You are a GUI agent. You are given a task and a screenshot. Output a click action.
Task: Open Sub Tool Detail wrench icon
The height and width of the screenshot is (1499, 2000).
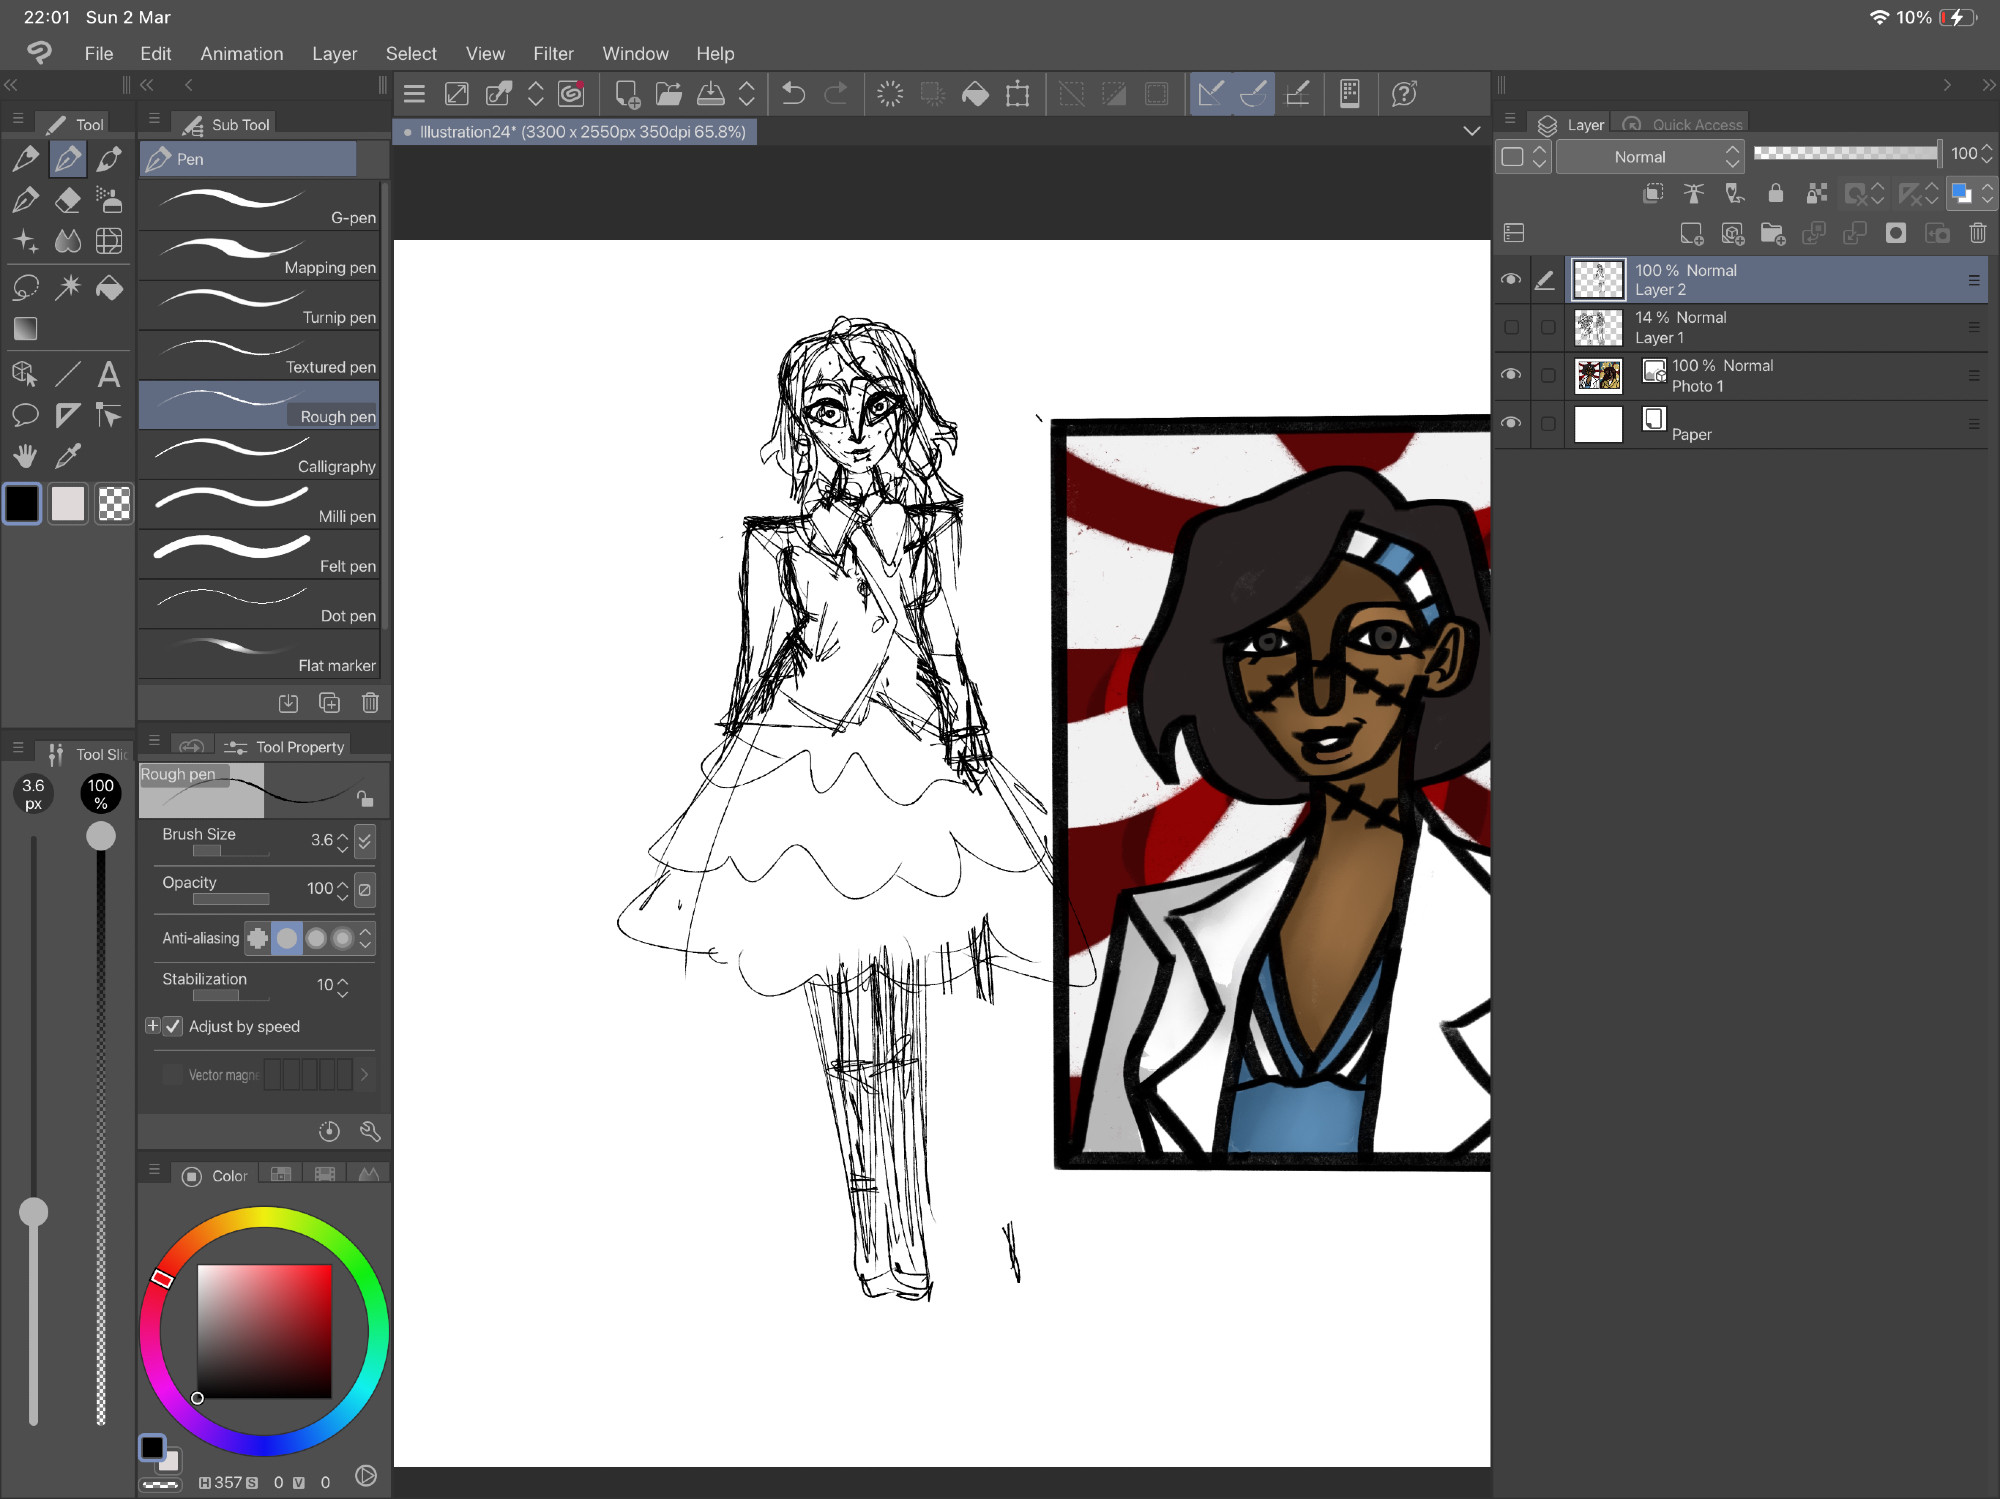coord(370,1132)
